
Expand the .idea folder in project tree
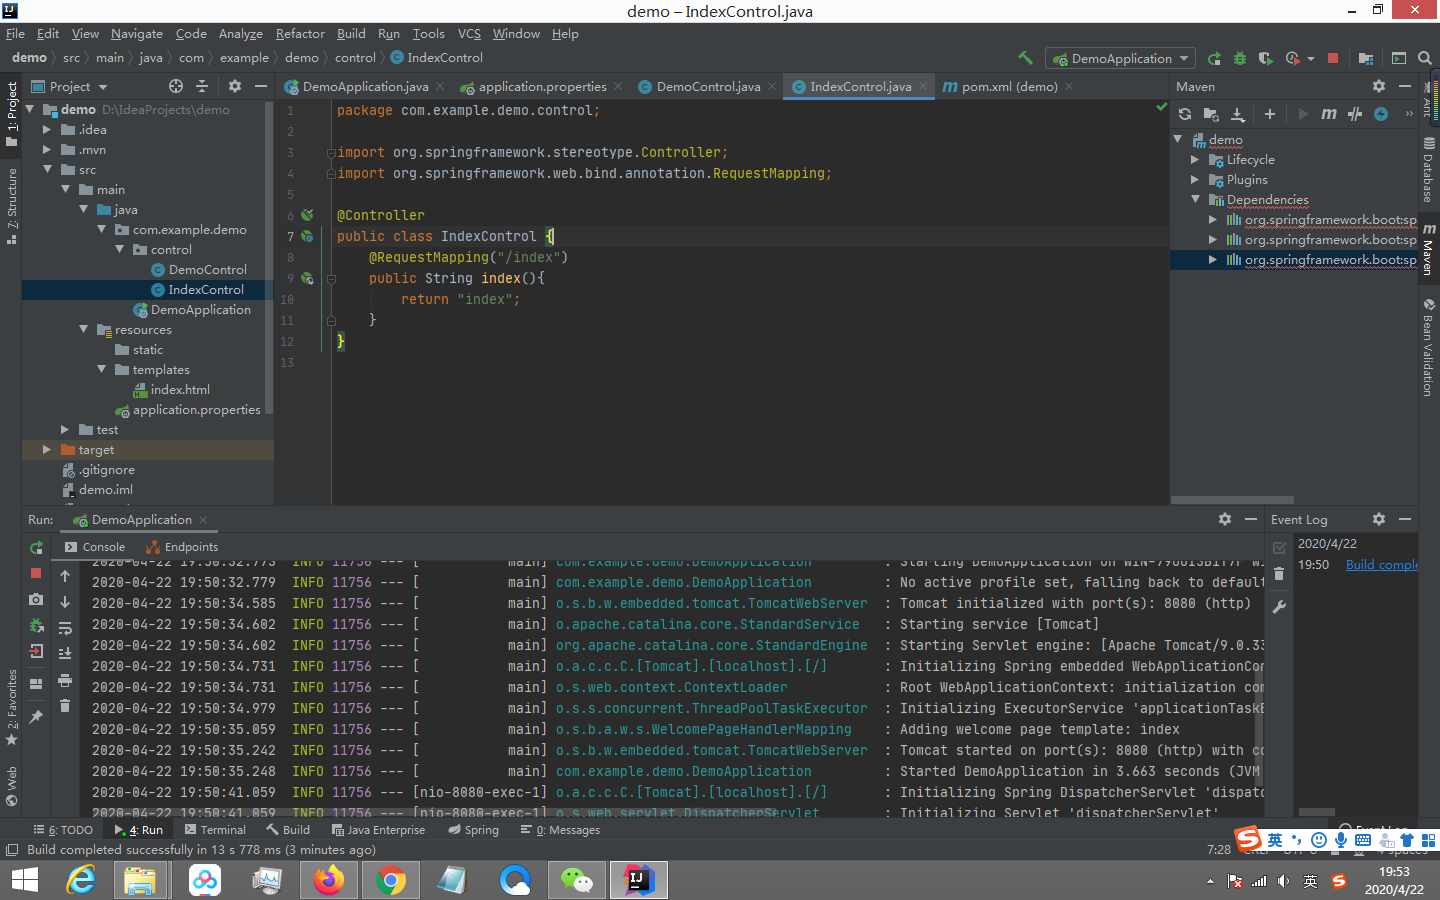coord(47,130)
